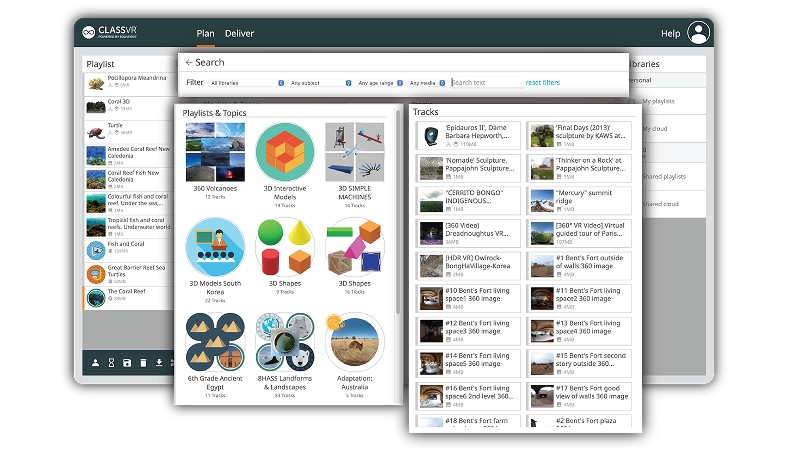Select Colourful fish and coral reef item
Viewport: 788px width, 450px height.
[x=129, y=203]
